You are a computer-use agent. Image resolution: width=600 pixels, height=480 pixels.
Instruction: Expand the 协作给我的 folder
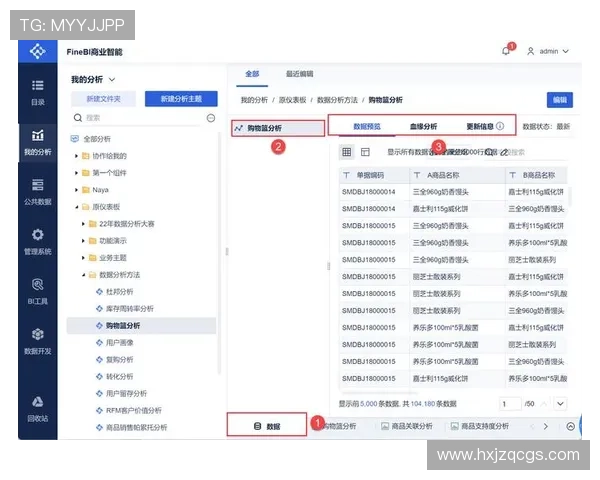(76, 156)
